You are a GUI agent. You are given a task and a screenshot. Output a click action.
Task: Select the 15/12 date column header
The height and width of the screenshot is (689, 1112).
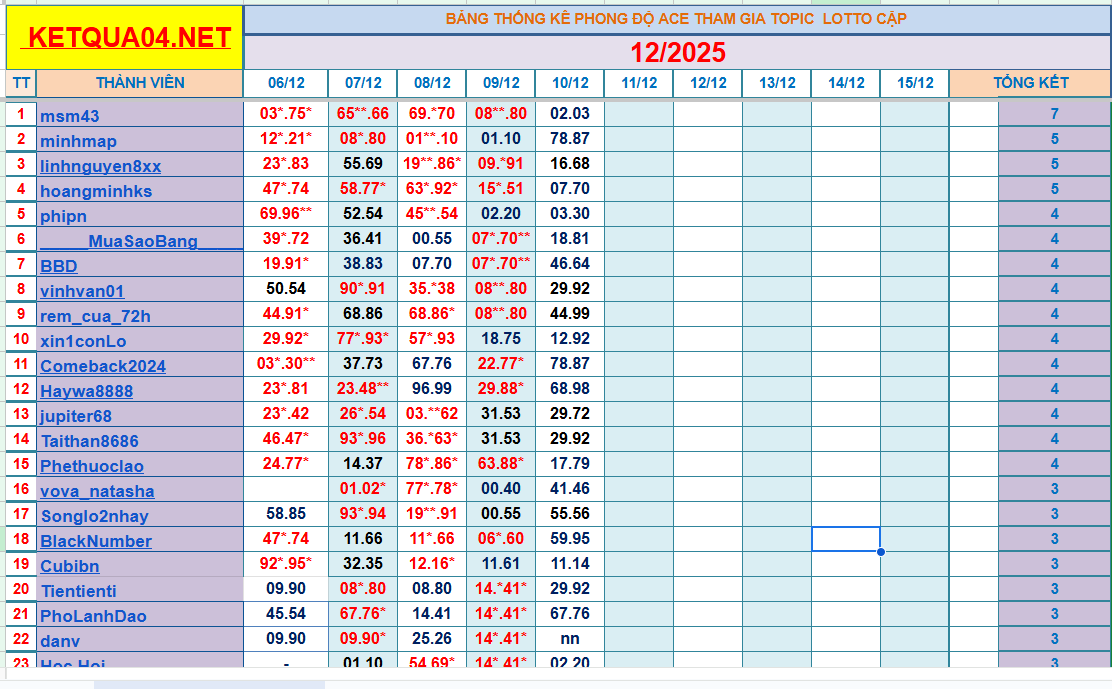(914, 83)
